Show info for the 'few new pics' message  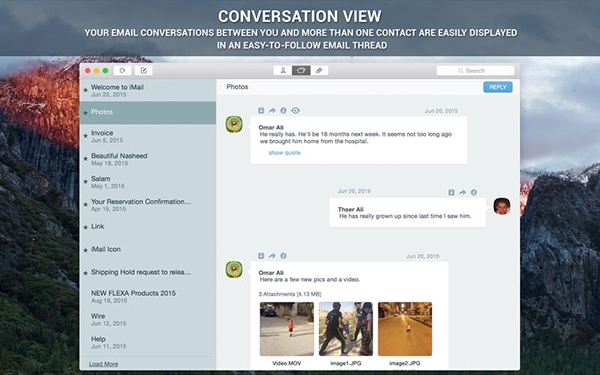coord(283,256)
